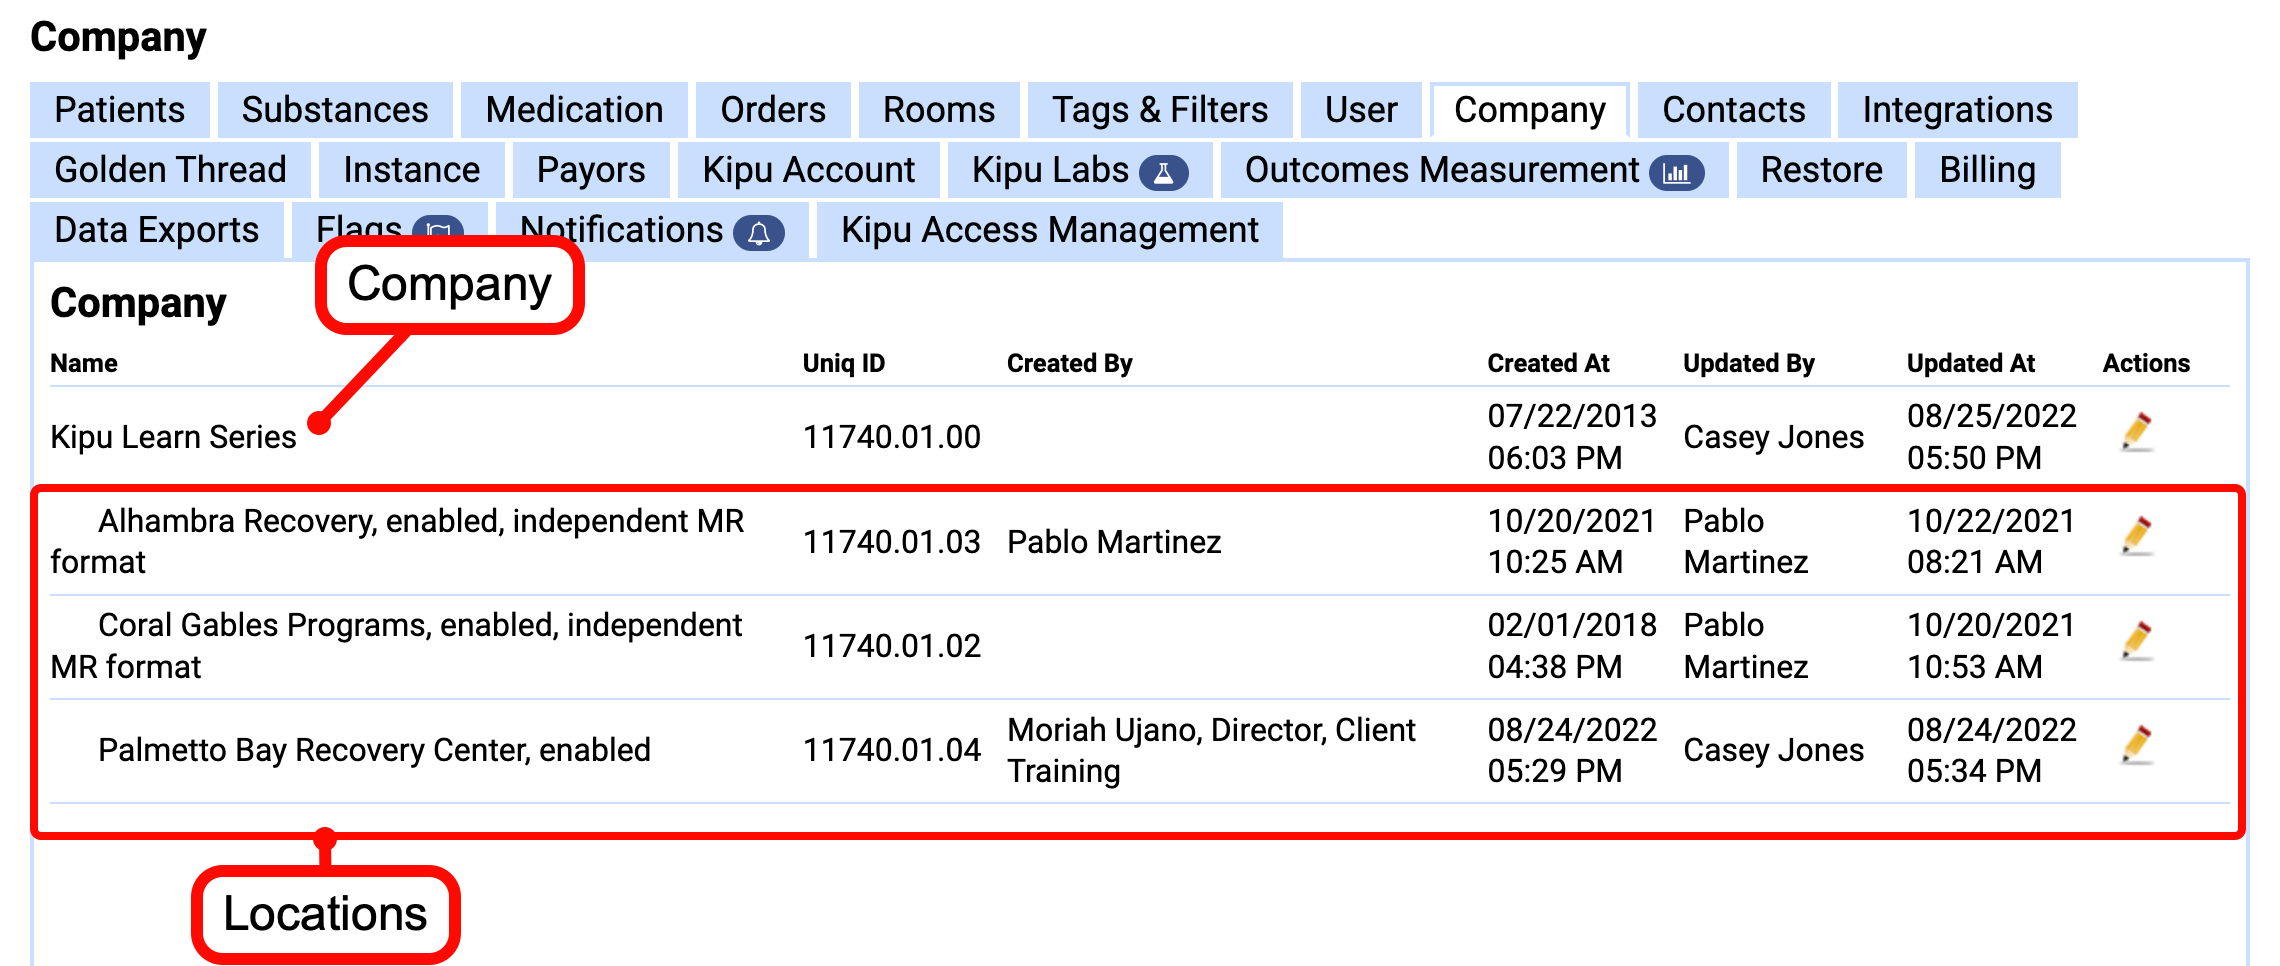
Task: Click created date 10/20/2021 10:25 AM
Action: (x=1572, y=541)
